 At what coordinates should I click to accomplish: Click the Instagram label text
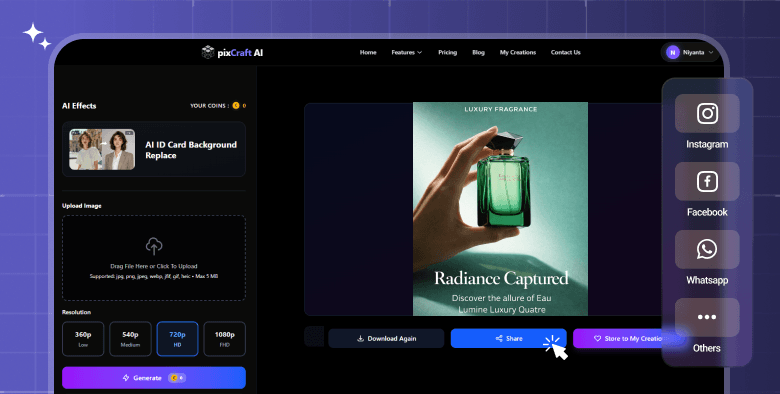tap(707, 144)
